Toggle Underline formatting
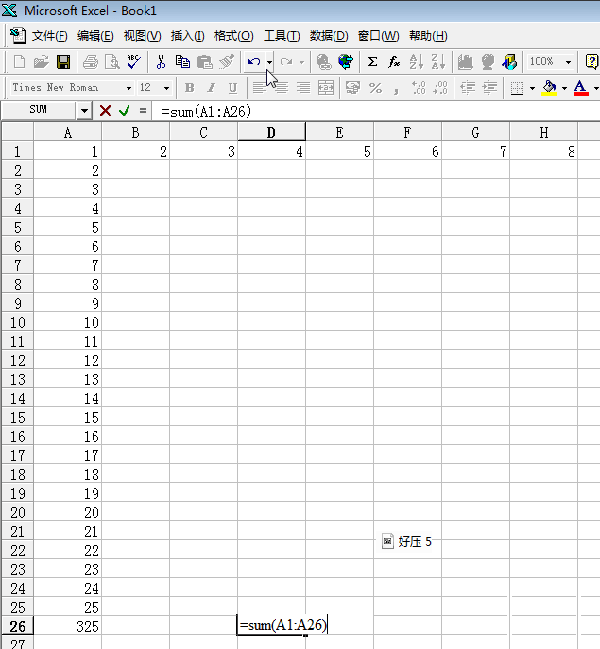Image resolution: width=600 pixels, height=649 pixels. coord(233,88)
